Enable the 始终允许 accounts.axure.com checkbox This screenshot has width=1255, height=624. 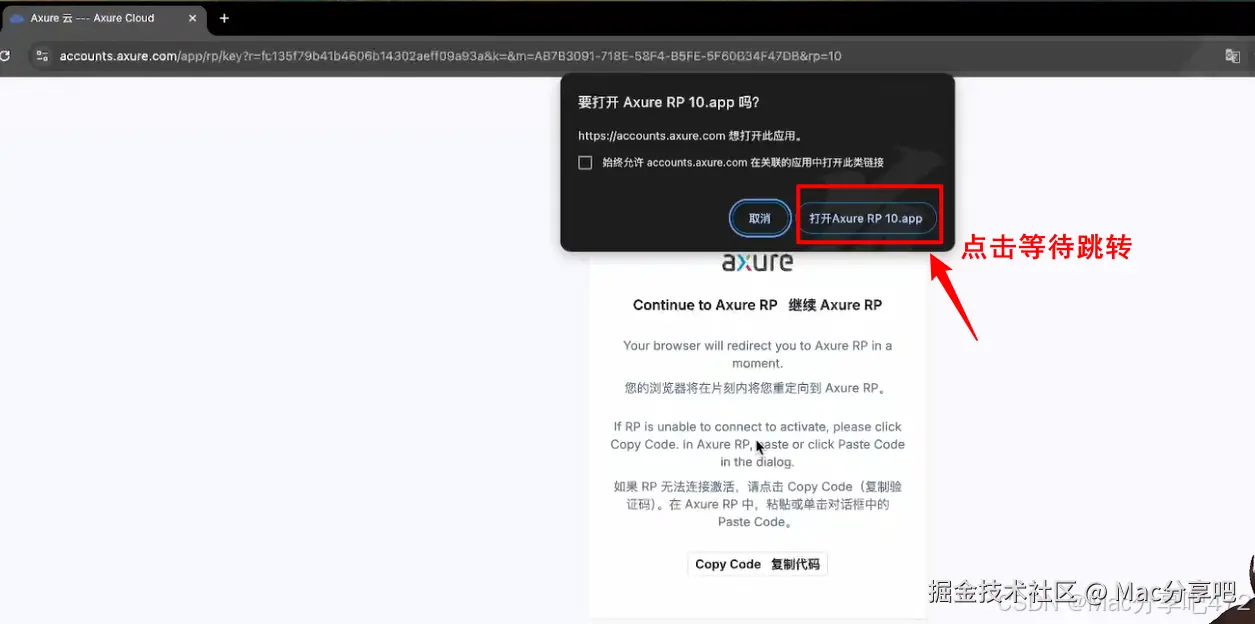click(x=586, y=162)
